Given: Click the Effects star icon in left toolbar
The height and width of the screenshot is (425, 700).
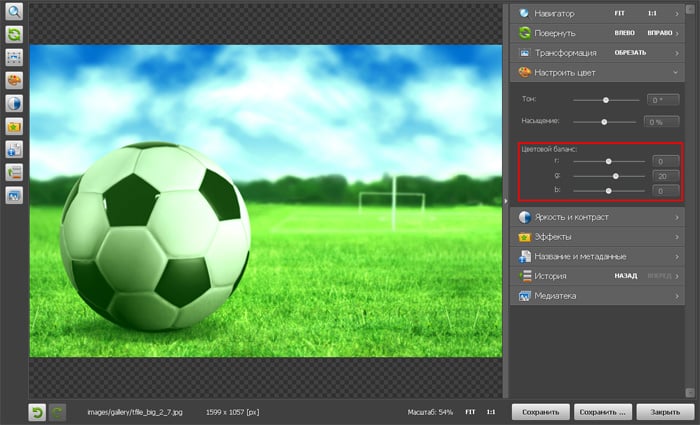Looking at the screenshot, I should 14,127.
